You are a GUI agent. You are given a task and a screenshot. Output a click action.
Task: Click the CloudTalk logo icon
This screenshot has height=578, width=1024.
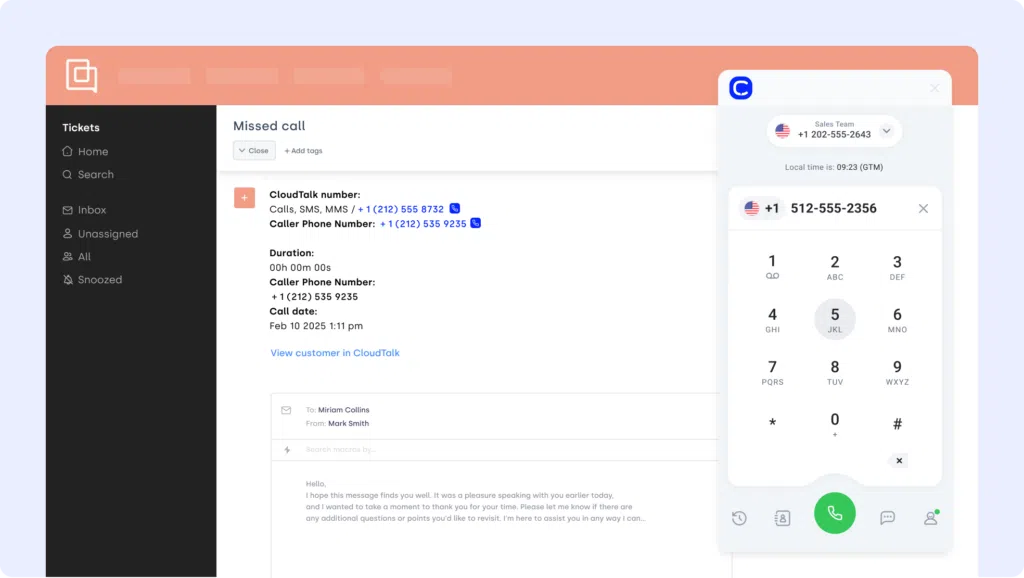click(x=741, y=89)
